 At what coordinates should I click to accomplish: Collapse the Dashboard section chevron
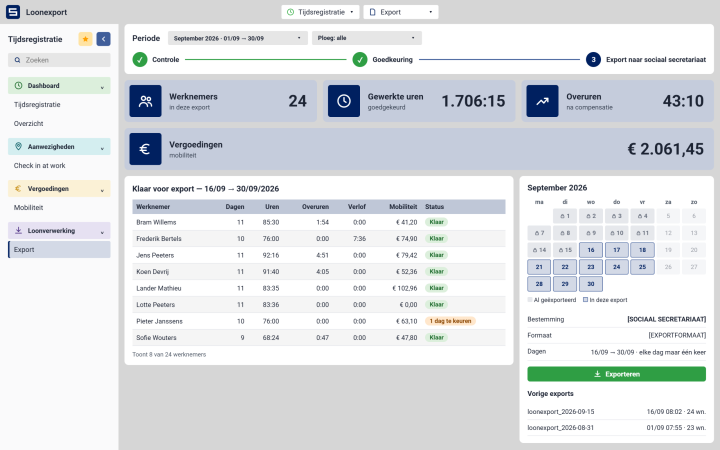point(102,86)
